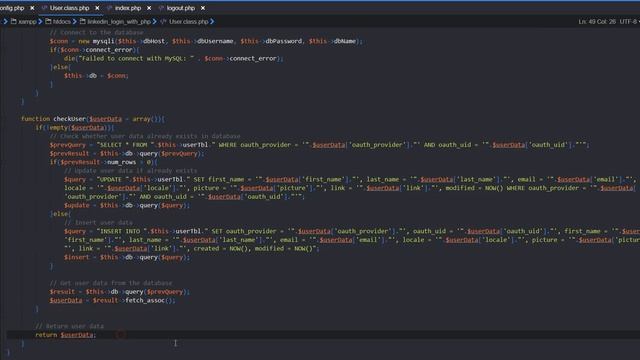Click the '// Update user data if already exists' comment

click(131, 171)
